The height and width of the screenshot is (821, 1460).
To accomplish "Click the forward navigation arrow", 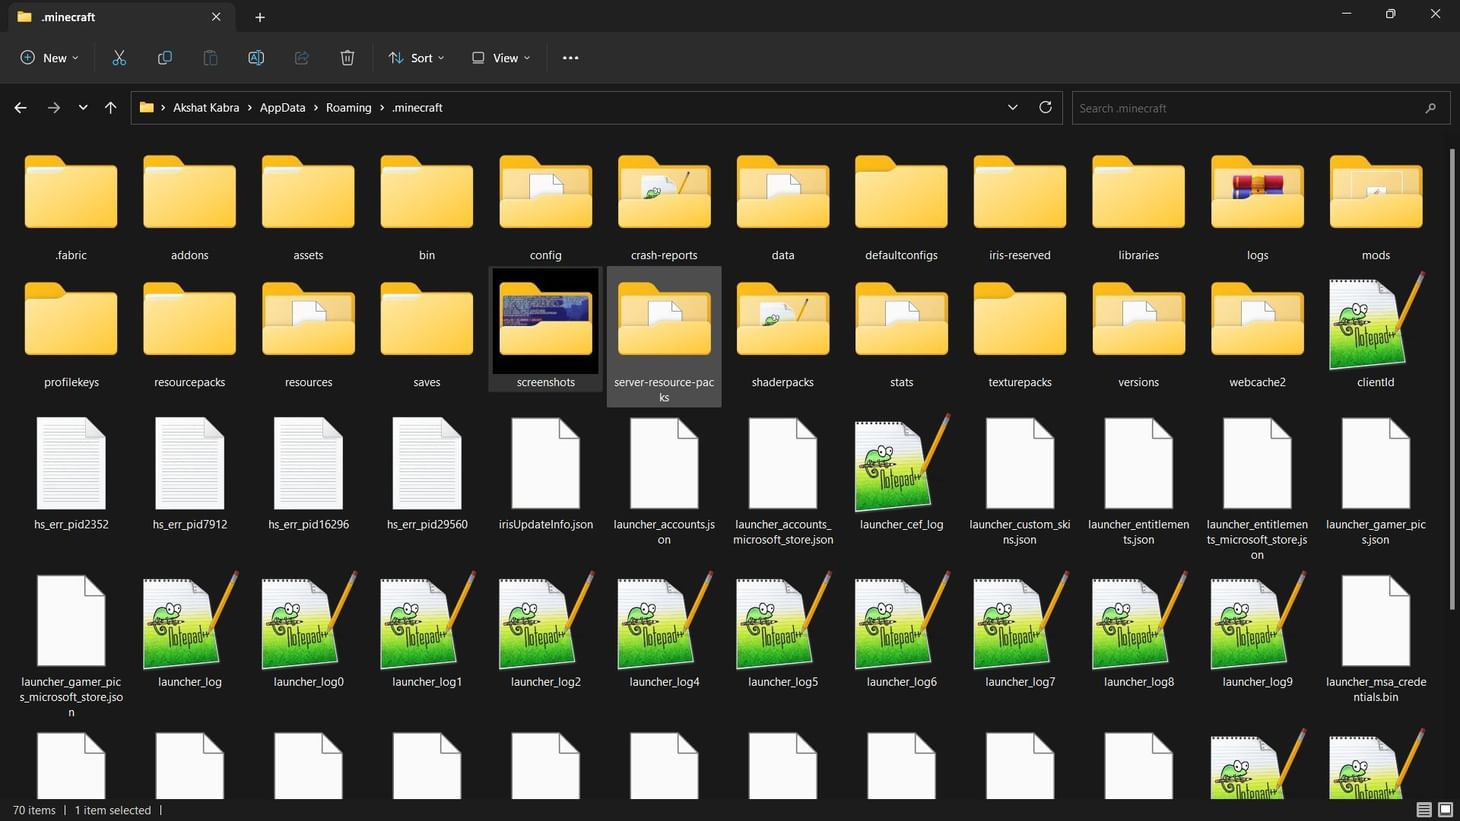I will [53, 107].
